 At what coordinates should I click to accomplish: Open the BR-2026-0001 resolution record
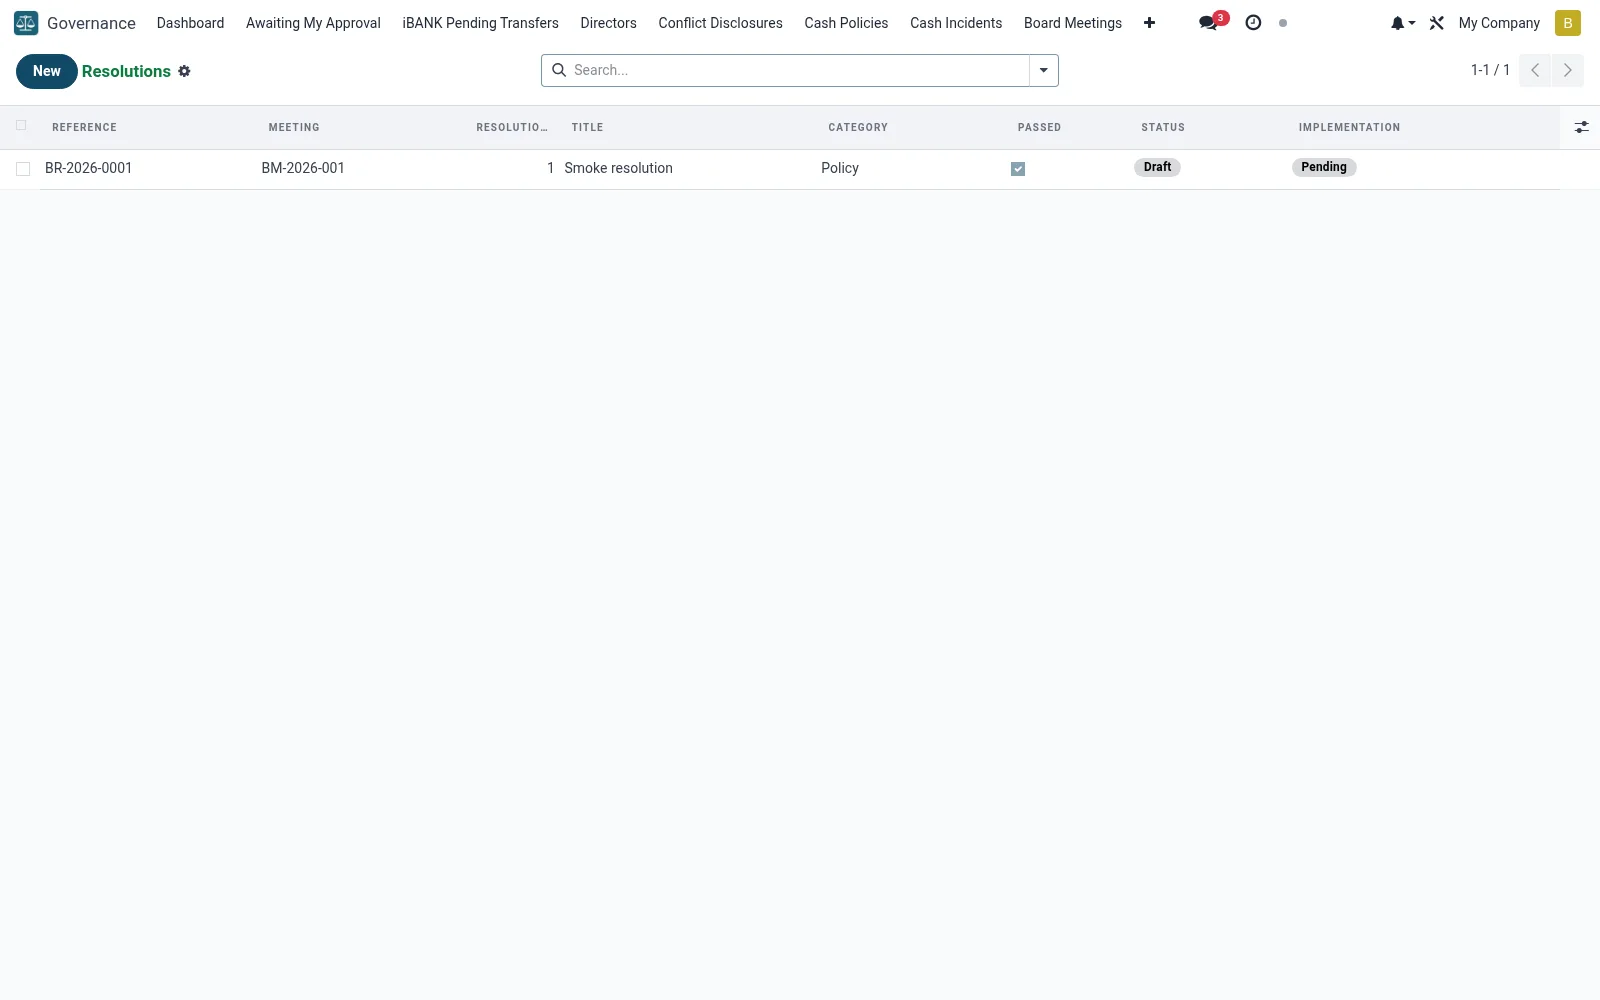click(x=88, y=168)
